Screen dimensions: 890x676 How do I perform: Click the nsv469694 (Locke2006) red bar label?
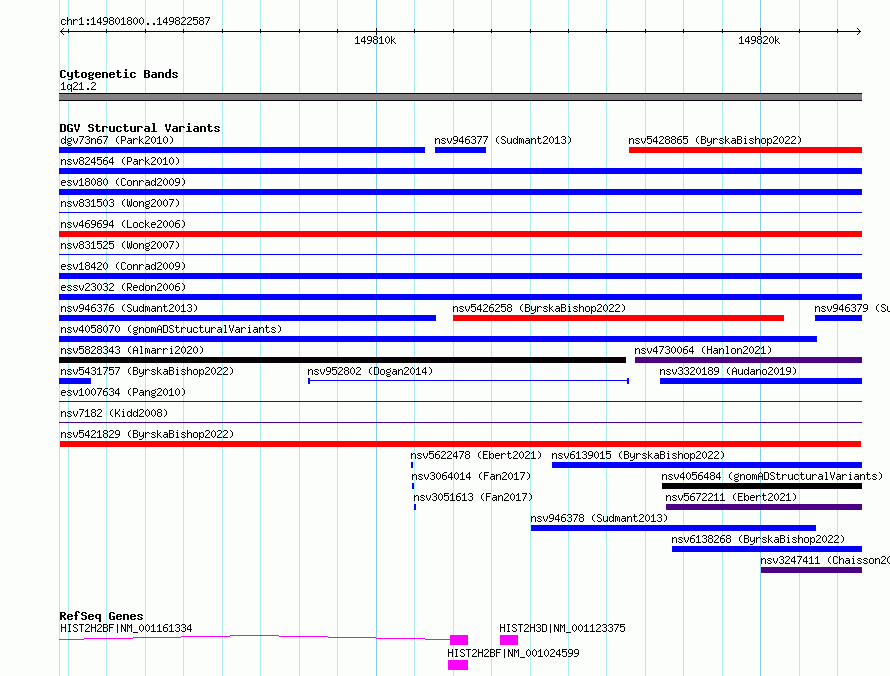click(123, 224)
